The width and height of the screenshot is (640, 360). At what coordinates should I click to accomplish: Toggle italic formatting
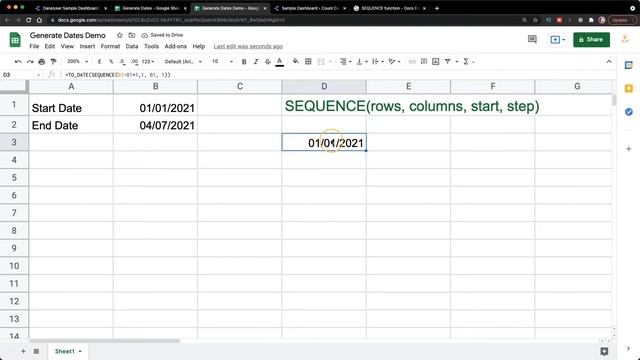(256, 62)
